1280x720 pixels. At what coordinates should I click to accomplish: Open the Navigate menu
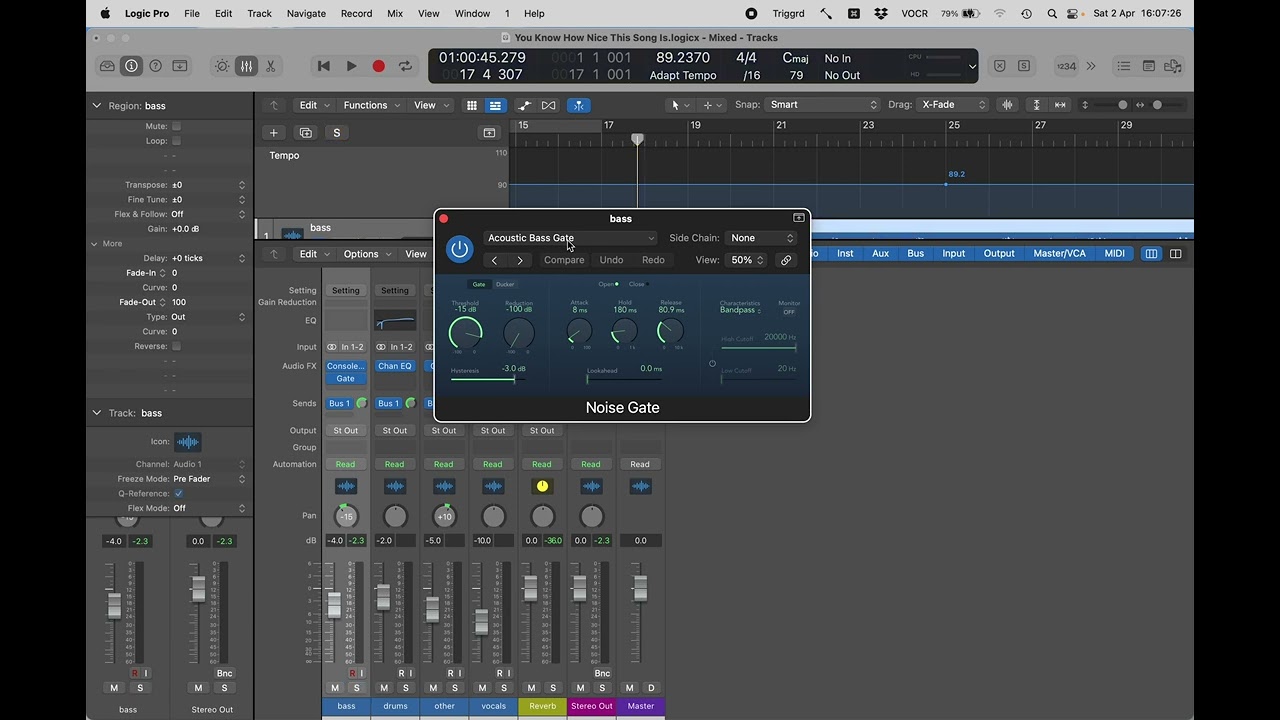click(306, 13)
